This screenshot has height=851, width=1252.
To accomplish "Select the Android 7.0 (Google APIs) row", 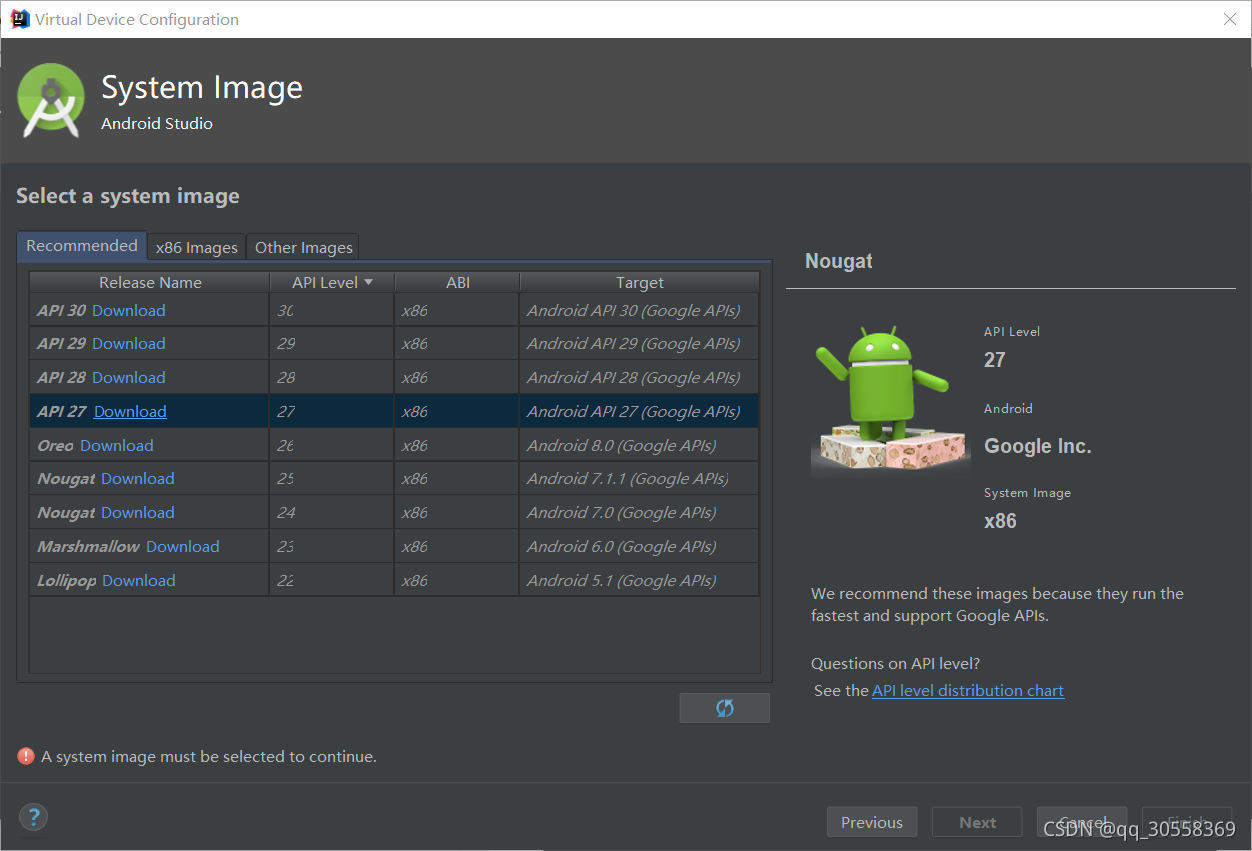I will 394,512.
